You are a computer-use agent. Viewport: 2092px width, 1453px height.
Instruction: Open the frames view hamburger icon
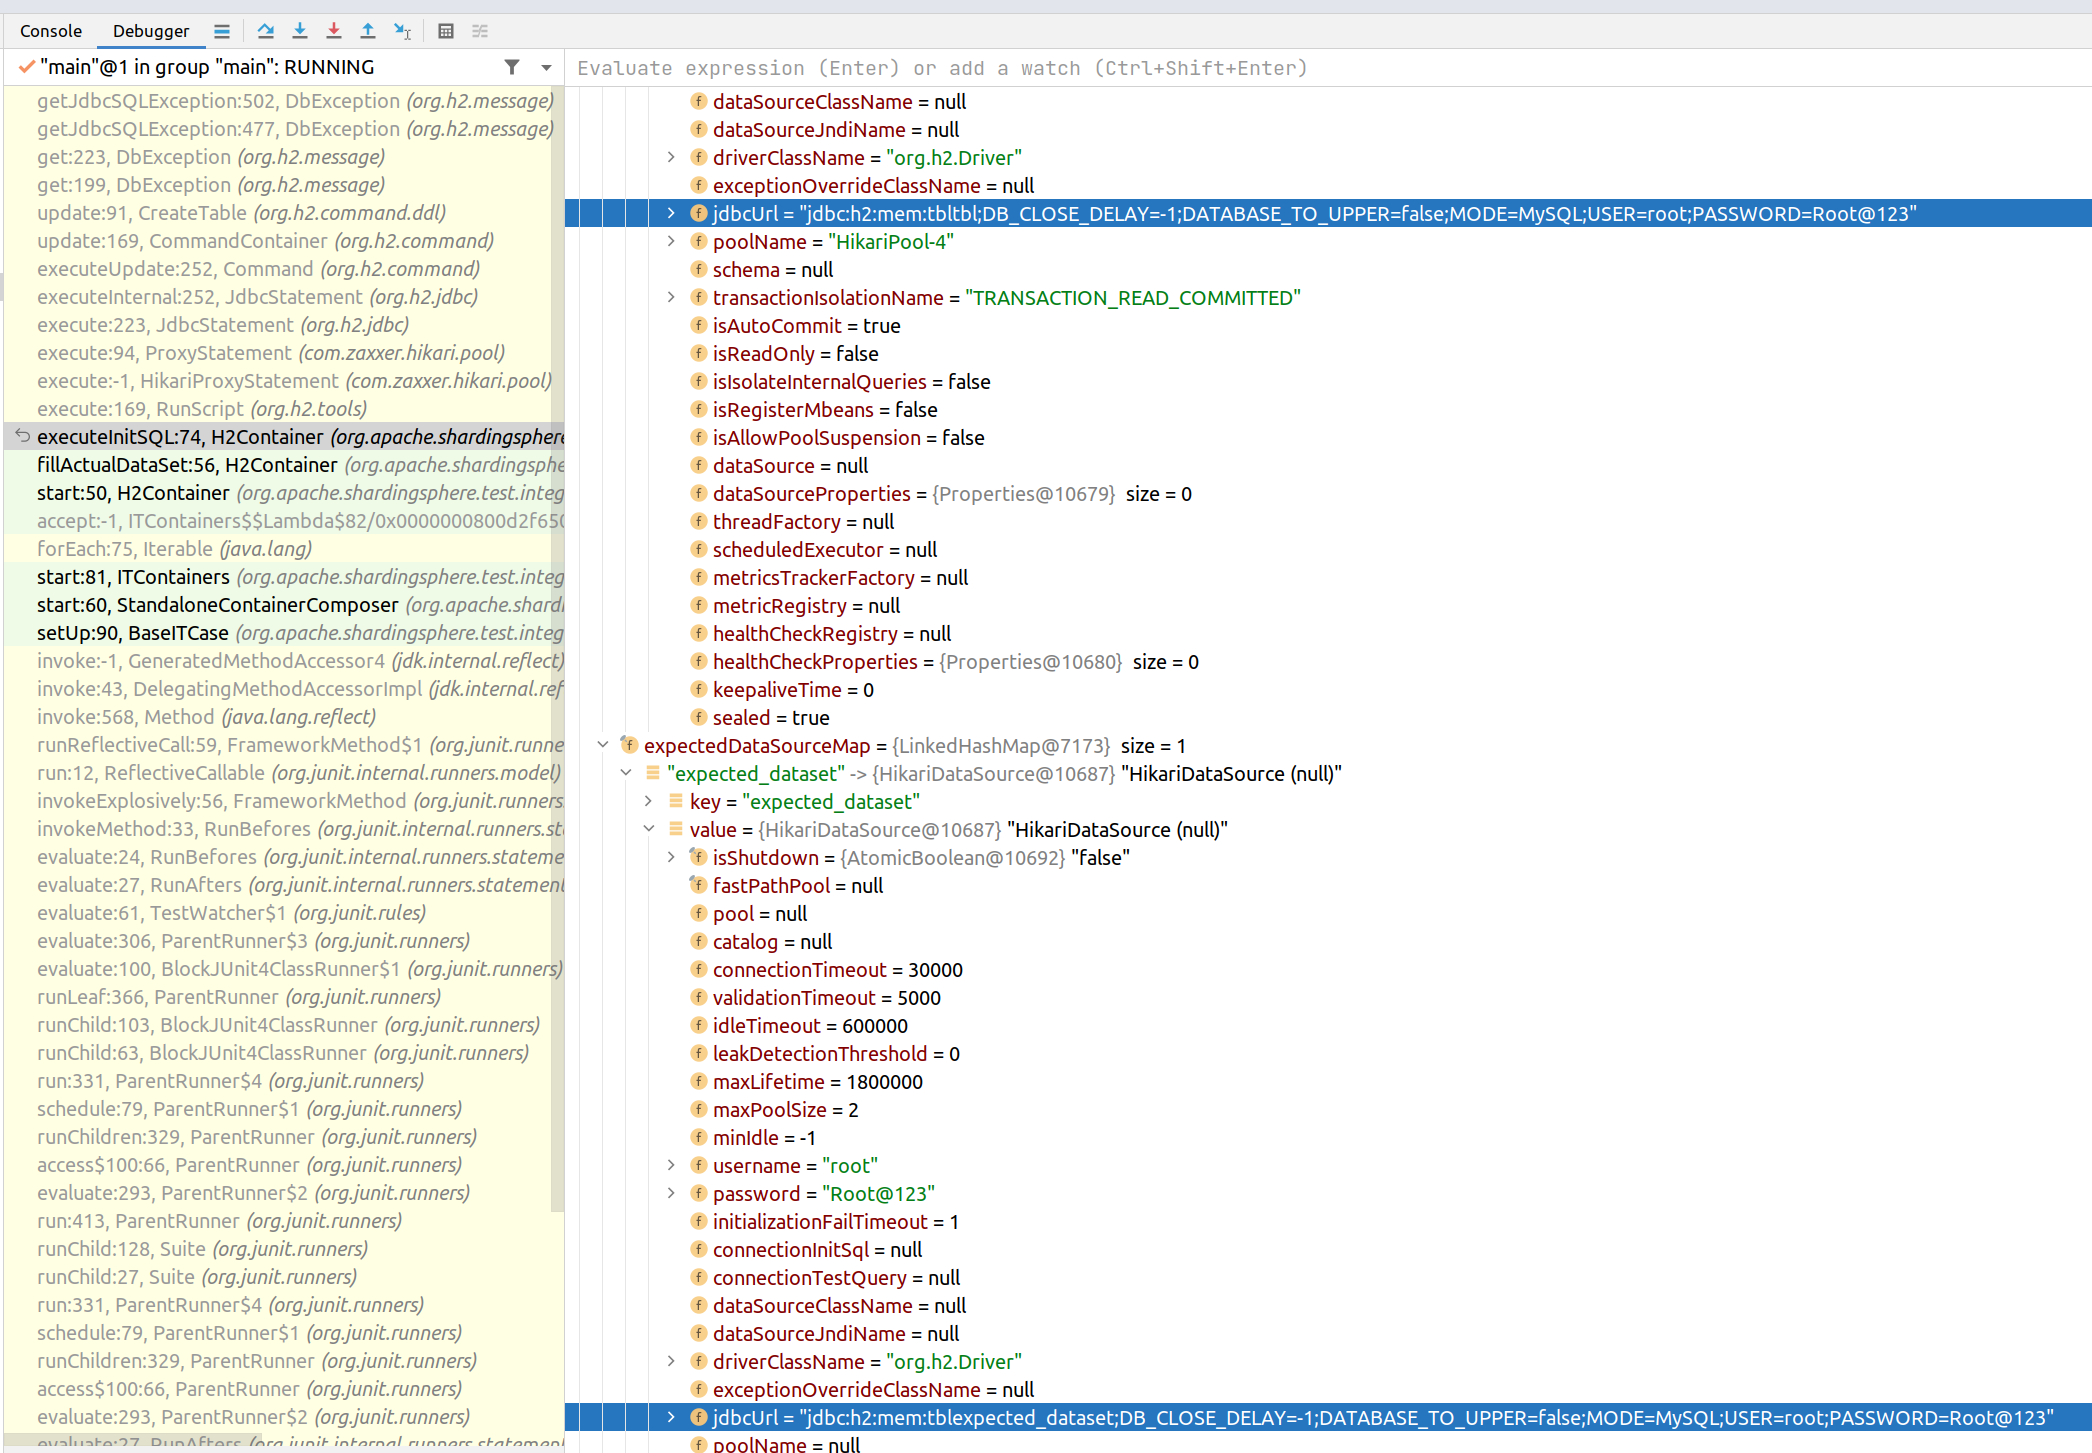click(222, 31)
